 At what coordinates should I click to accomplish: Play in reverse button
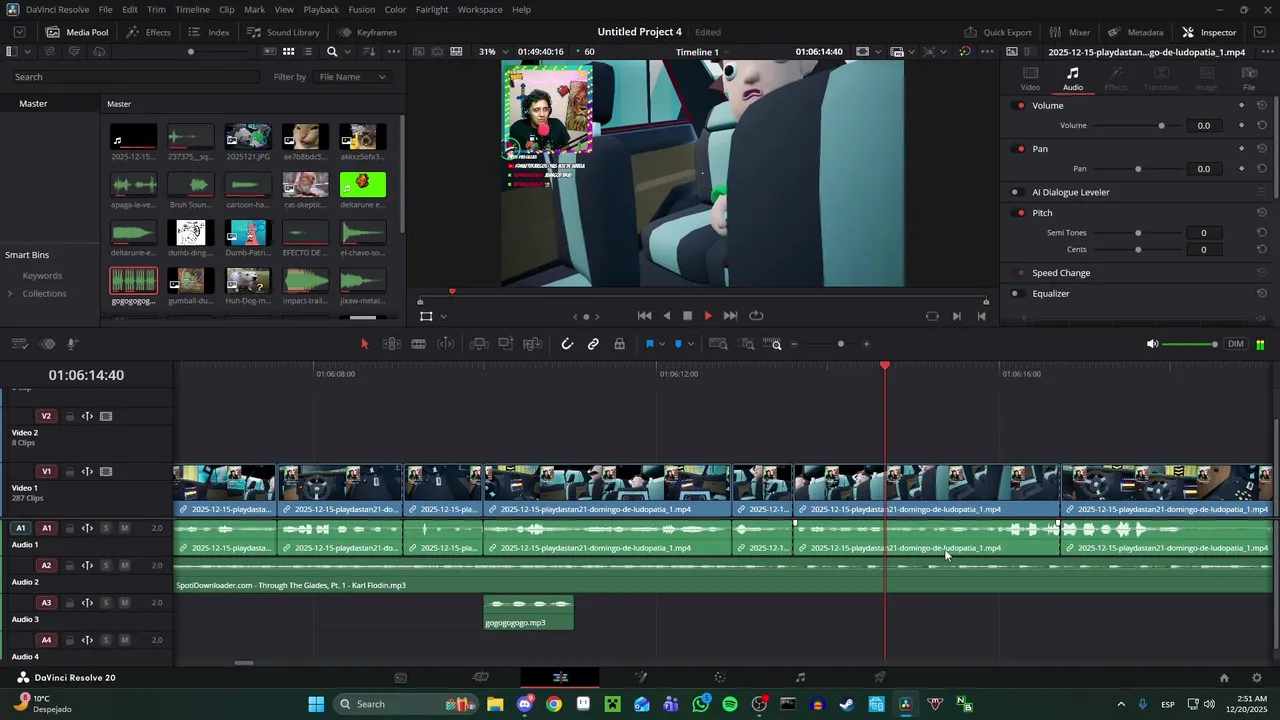tap(667, 316)
